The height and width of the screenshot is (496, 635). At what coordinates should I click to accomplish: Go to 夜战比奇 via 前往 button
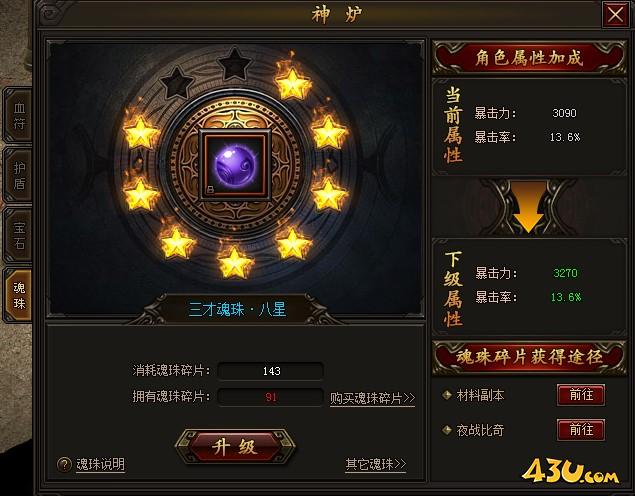point(581,430)
